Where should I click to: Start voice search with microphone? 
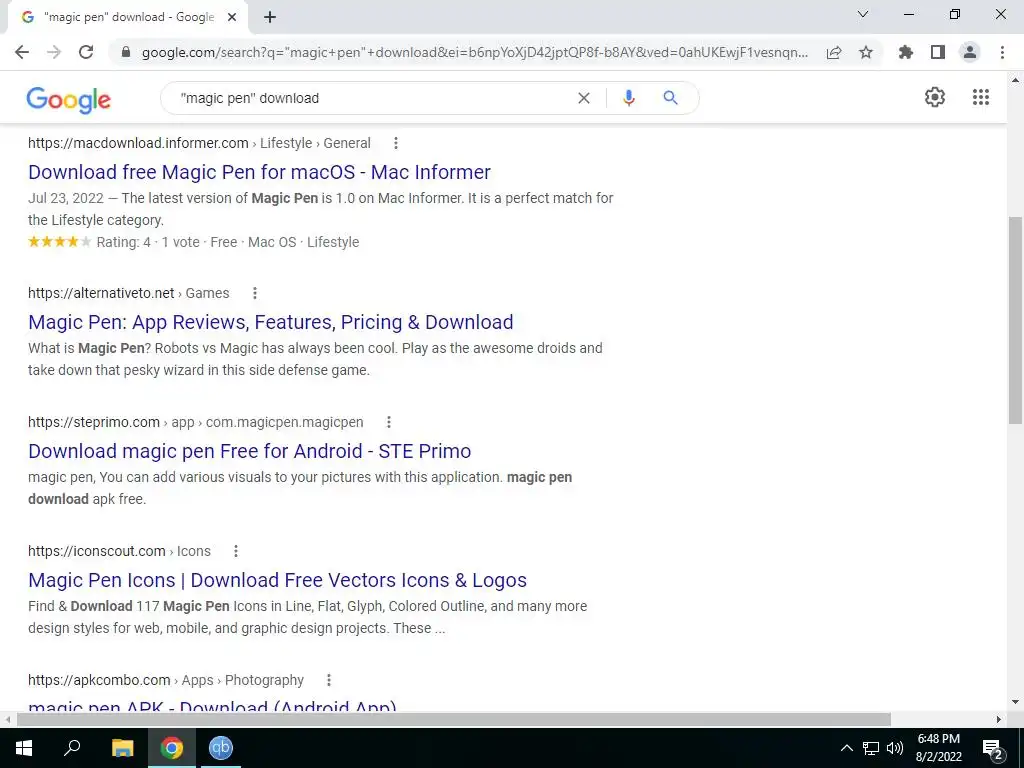point(628,98)
